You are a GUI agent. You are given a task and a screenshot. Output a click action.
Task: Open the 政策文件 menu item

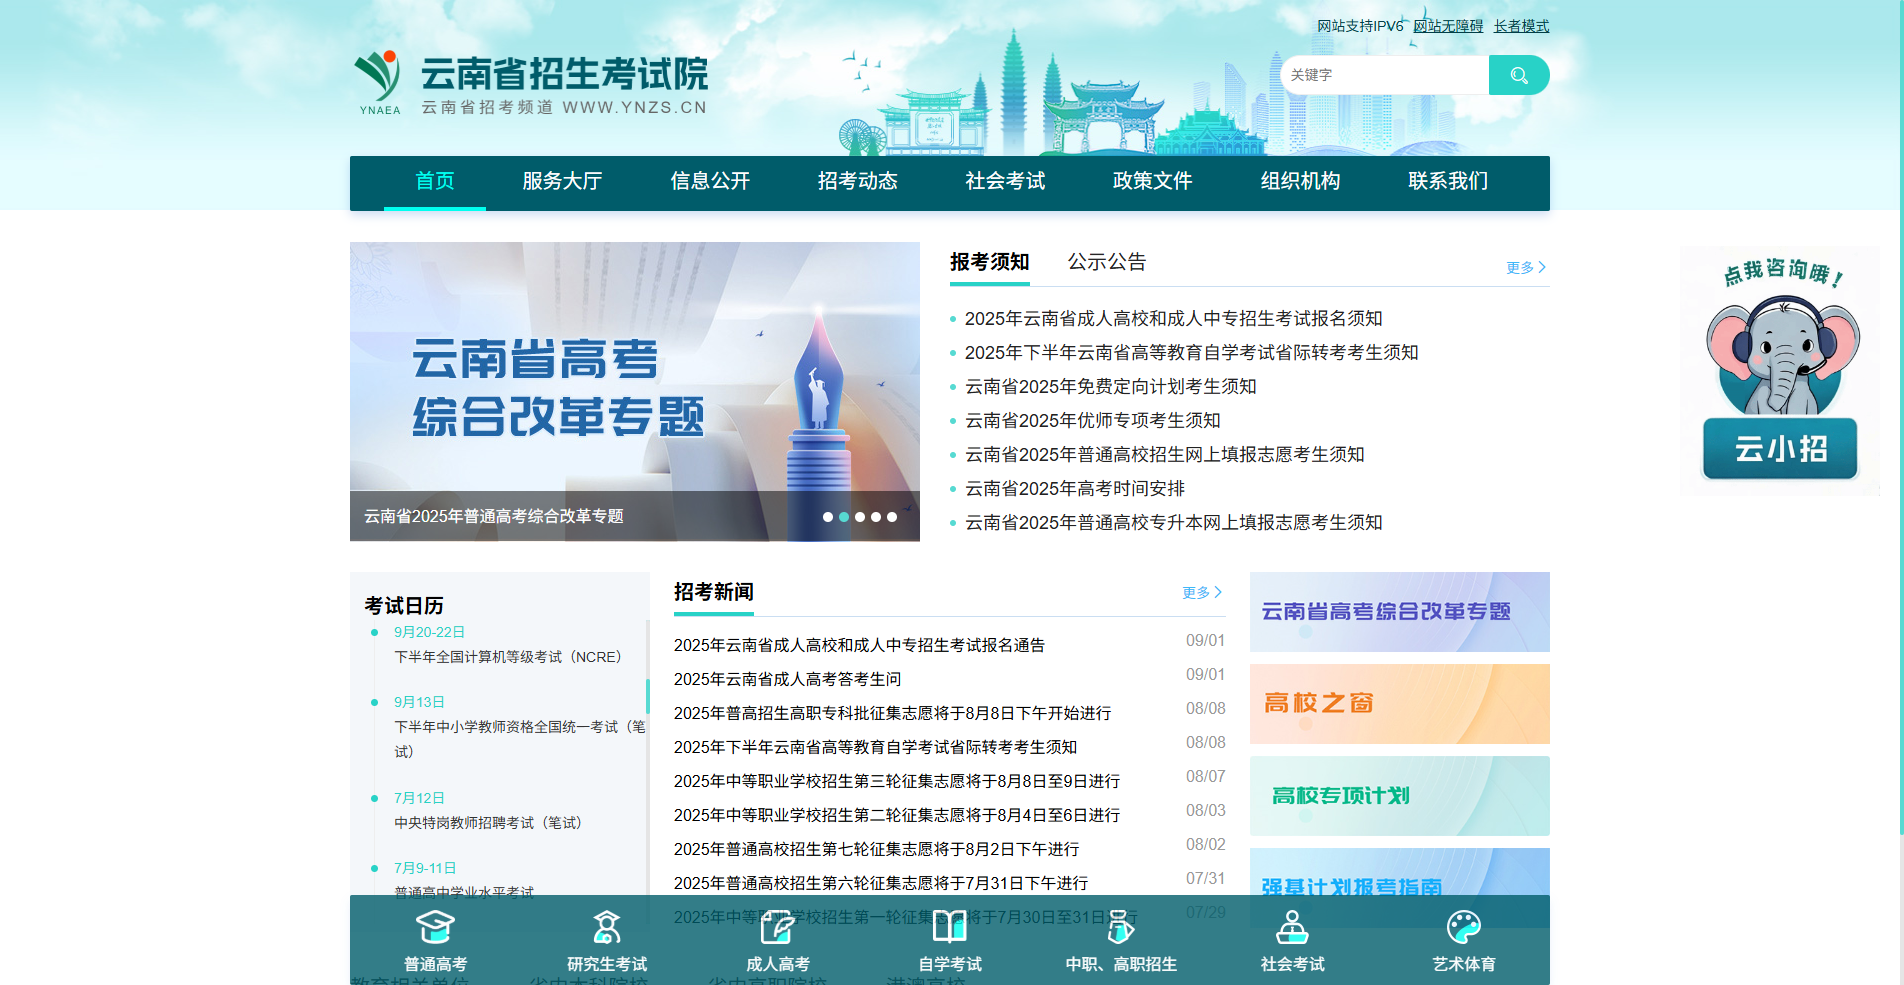(x=1151, y=182)
